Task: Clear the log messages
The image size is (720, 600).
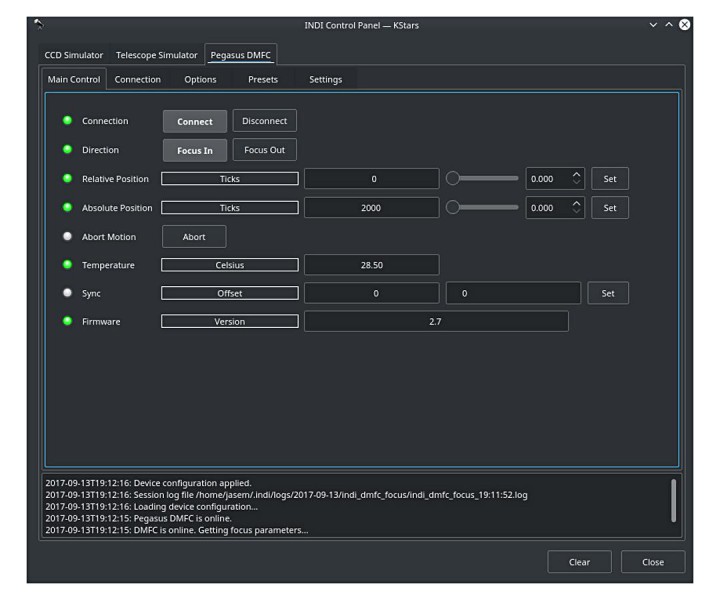Action: [579, 562]
